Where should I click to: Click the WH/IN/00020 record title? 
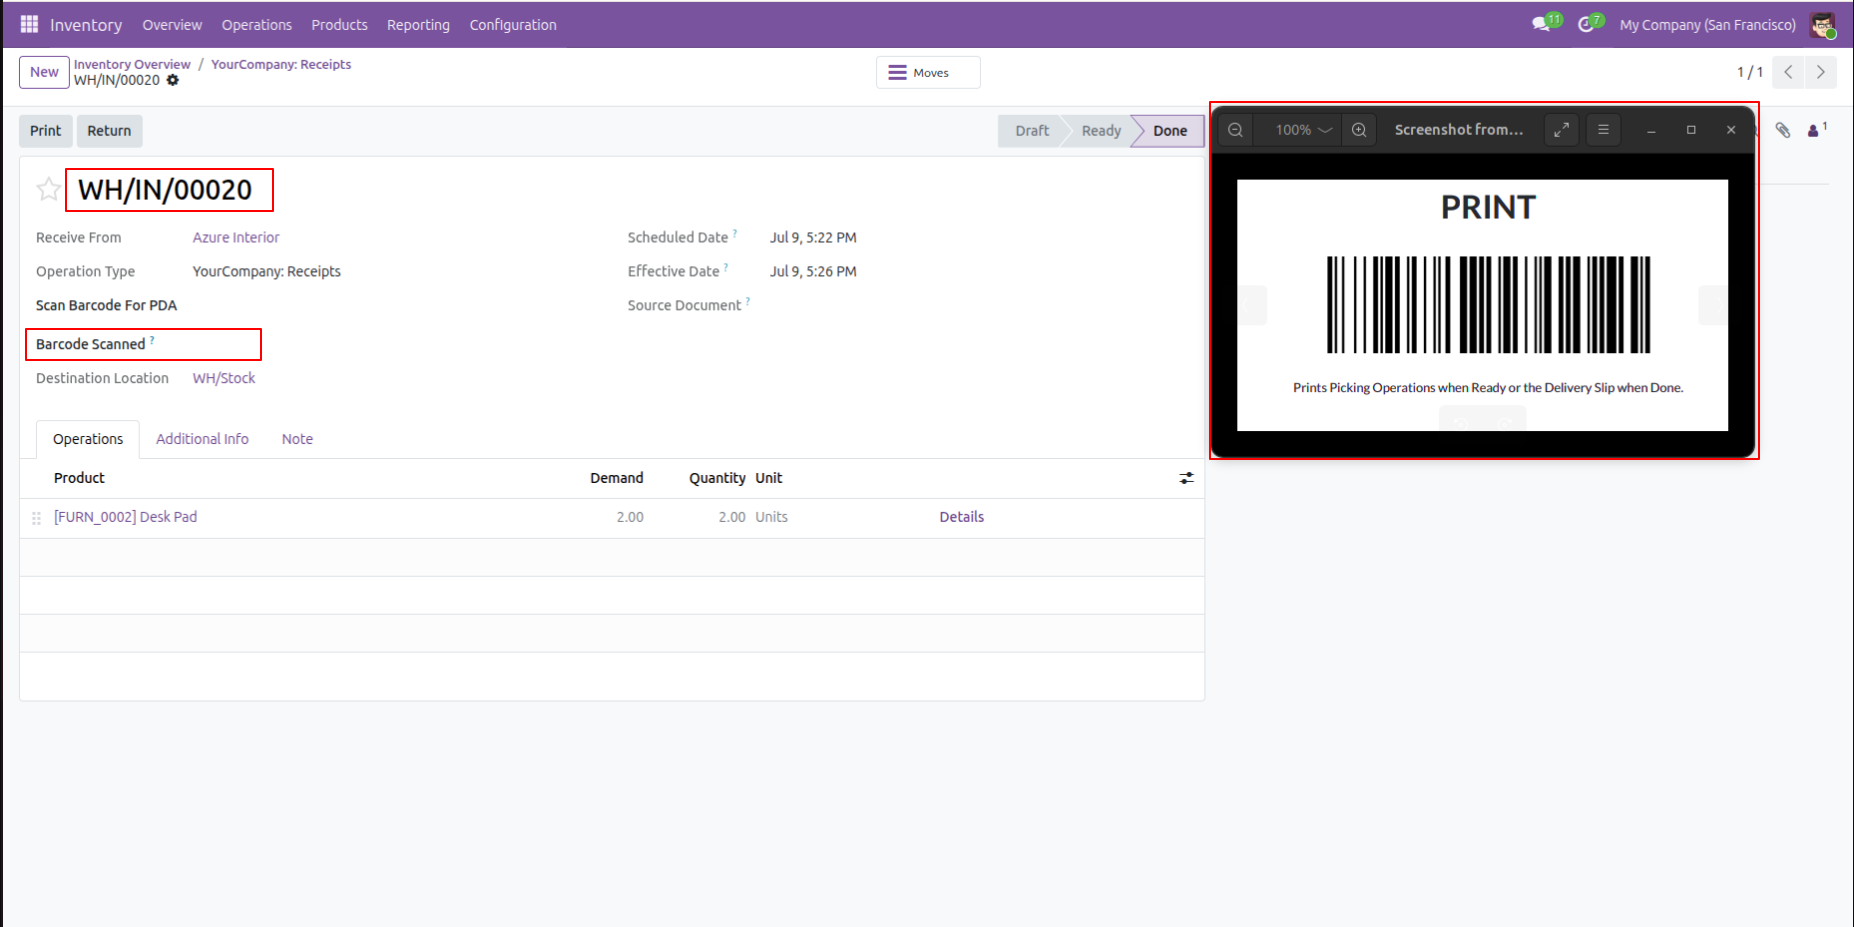[x=165, y=190]
